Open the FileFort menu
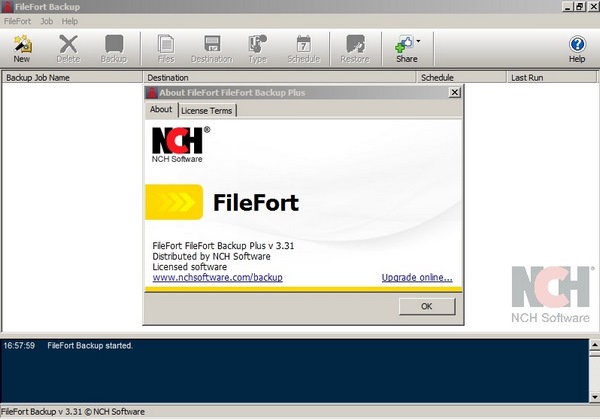Viewport: 600px width, 420px height. point(17,21)
